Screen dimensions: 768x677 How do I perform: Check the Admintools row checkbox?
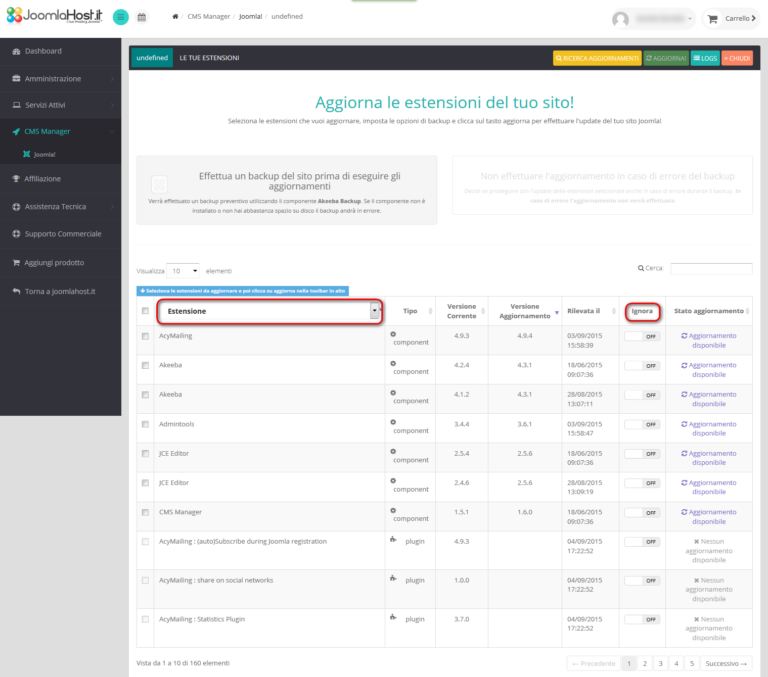click(x=146, y=425)
